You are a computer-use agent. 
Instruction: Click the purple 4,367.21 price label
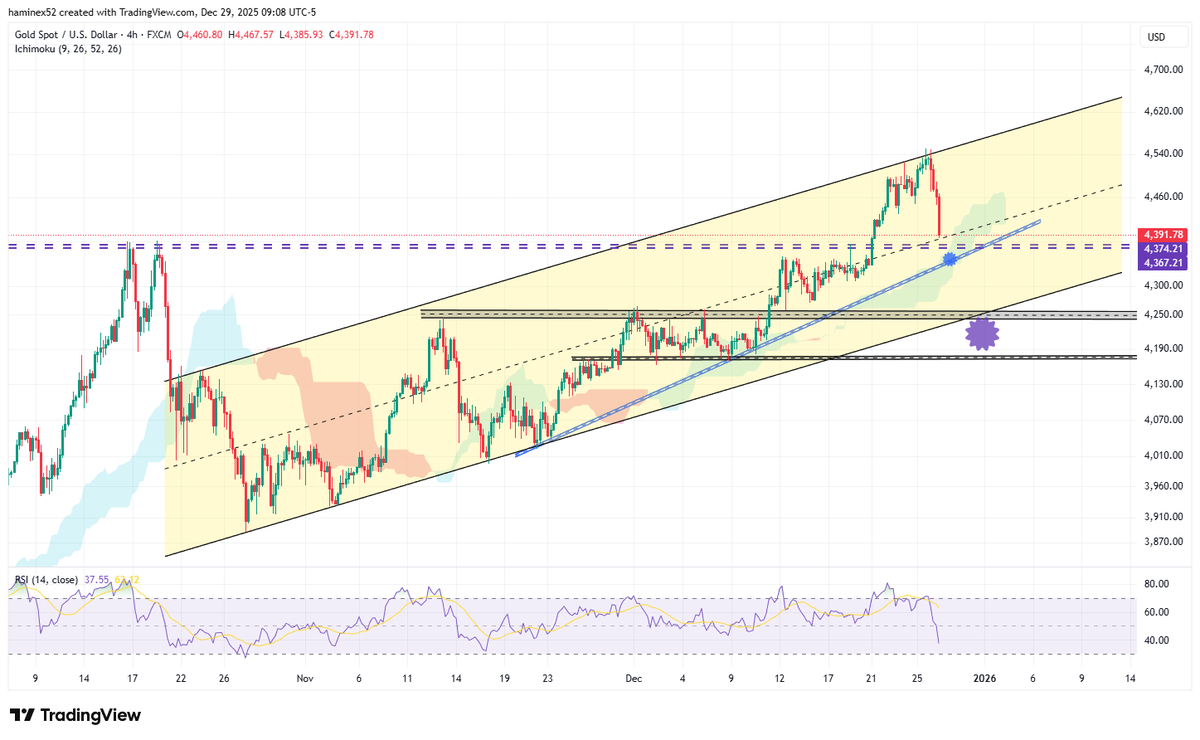pyautogui.click(x=1164, y=263)
